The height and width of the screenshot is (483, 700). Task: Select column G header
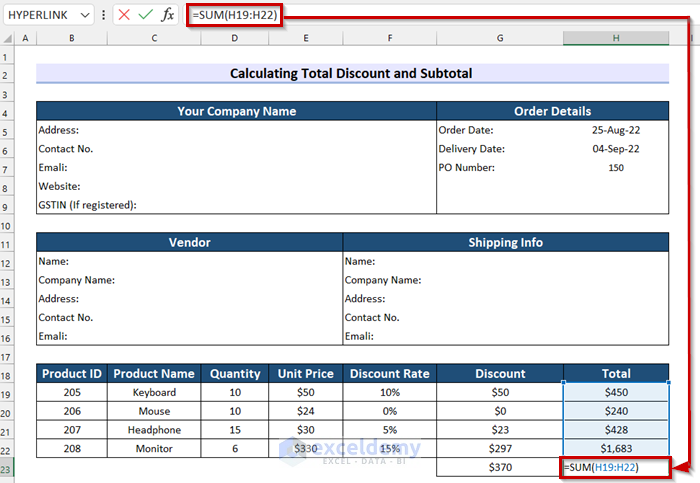click(500, 38)
